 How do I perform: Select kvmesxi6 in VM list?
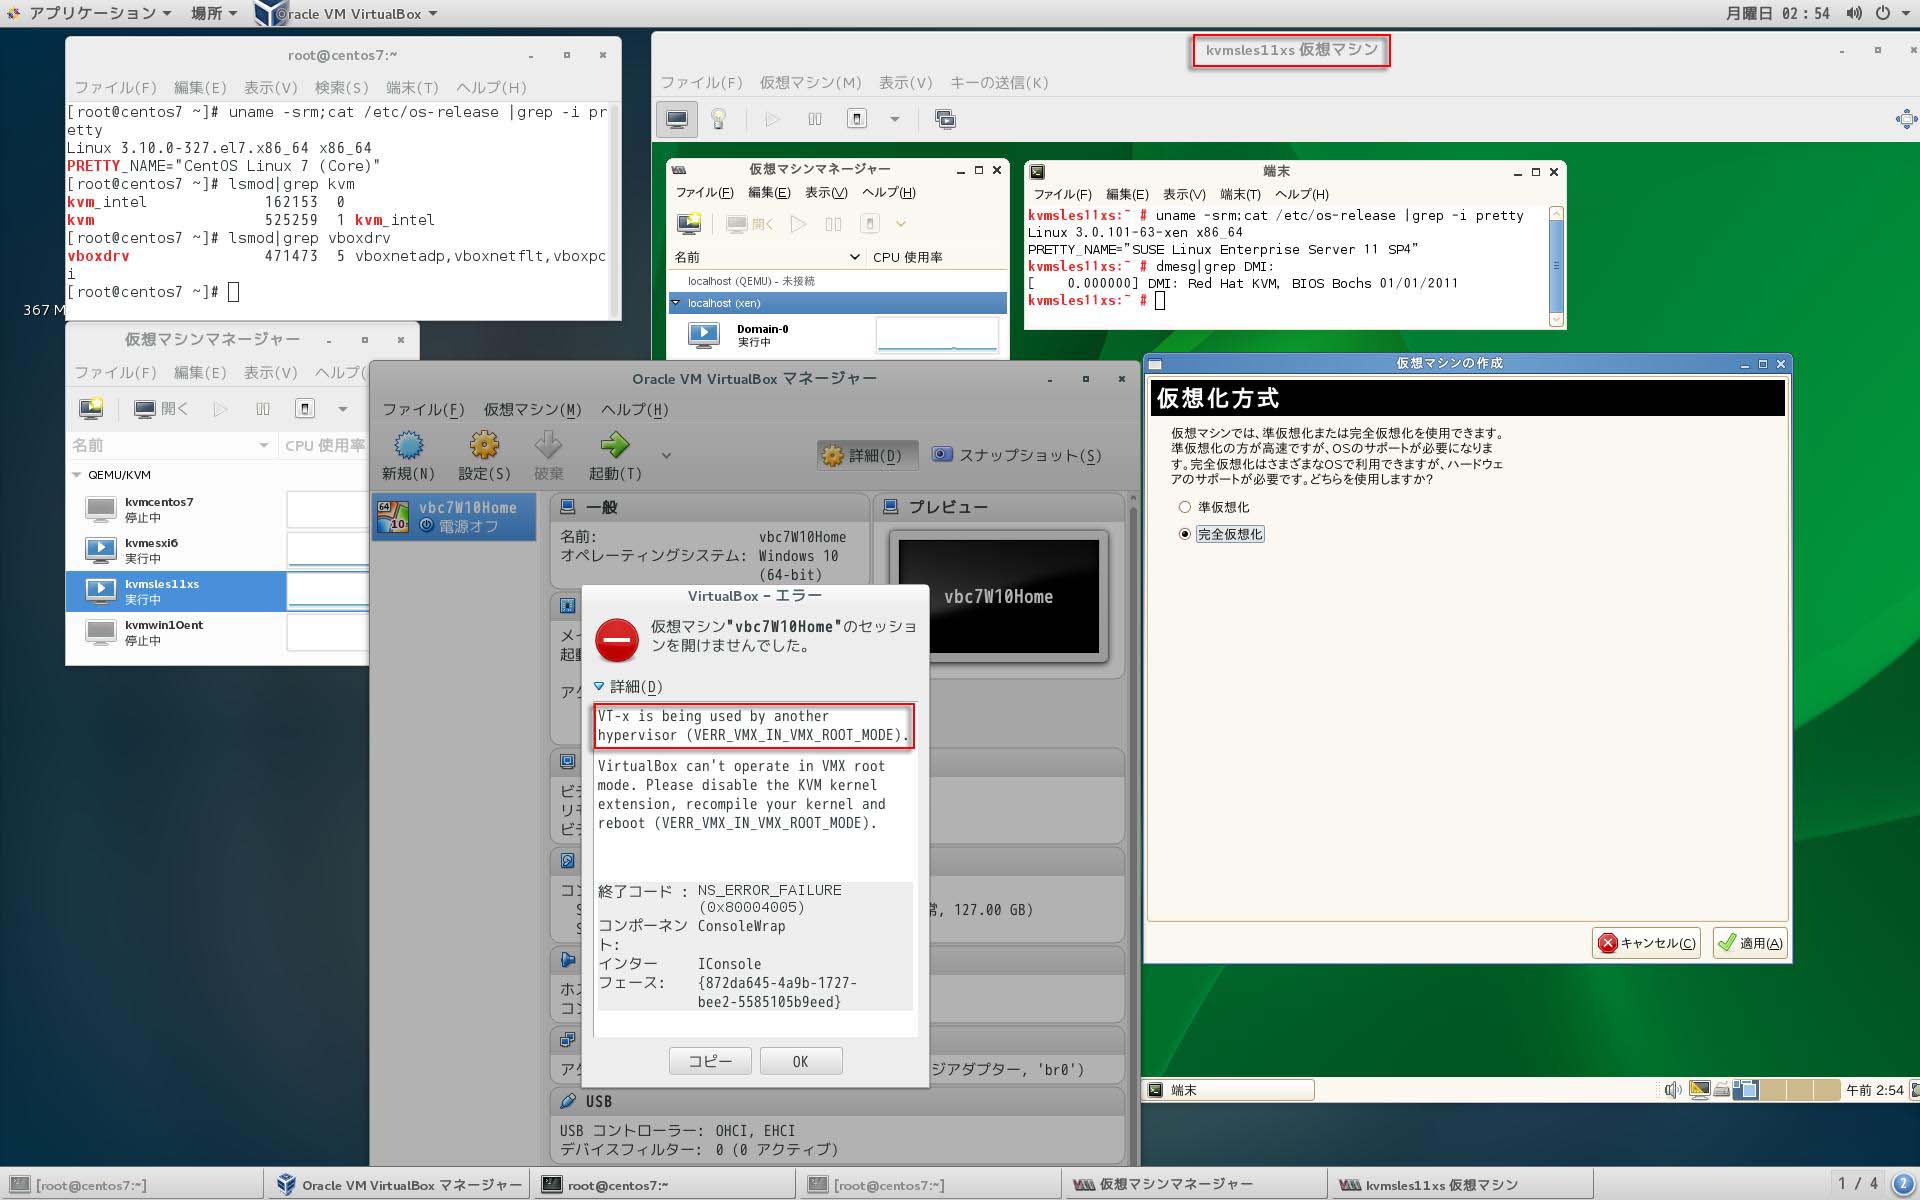[217, 551]
